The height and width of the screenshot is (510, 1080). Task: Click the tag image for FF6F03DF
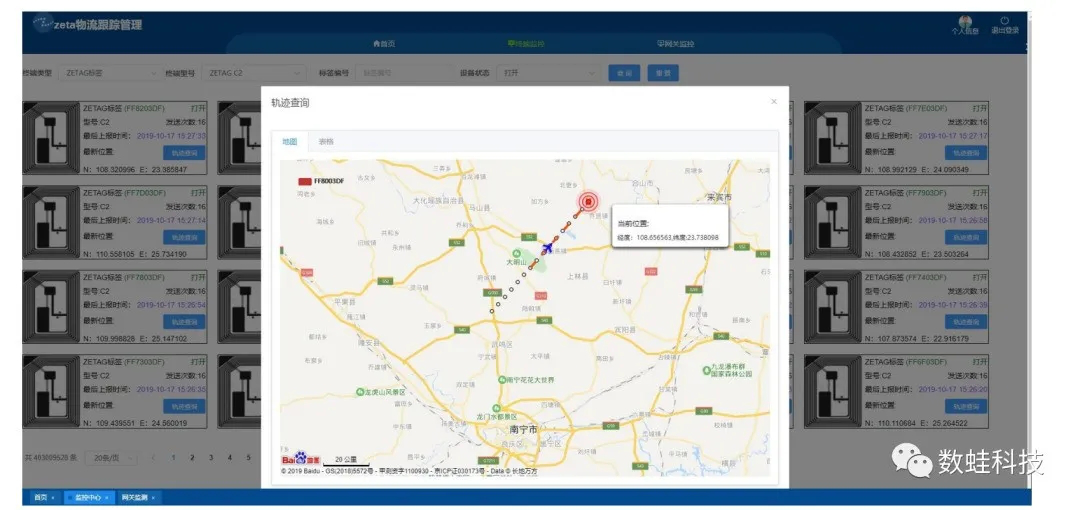[833, 391]
